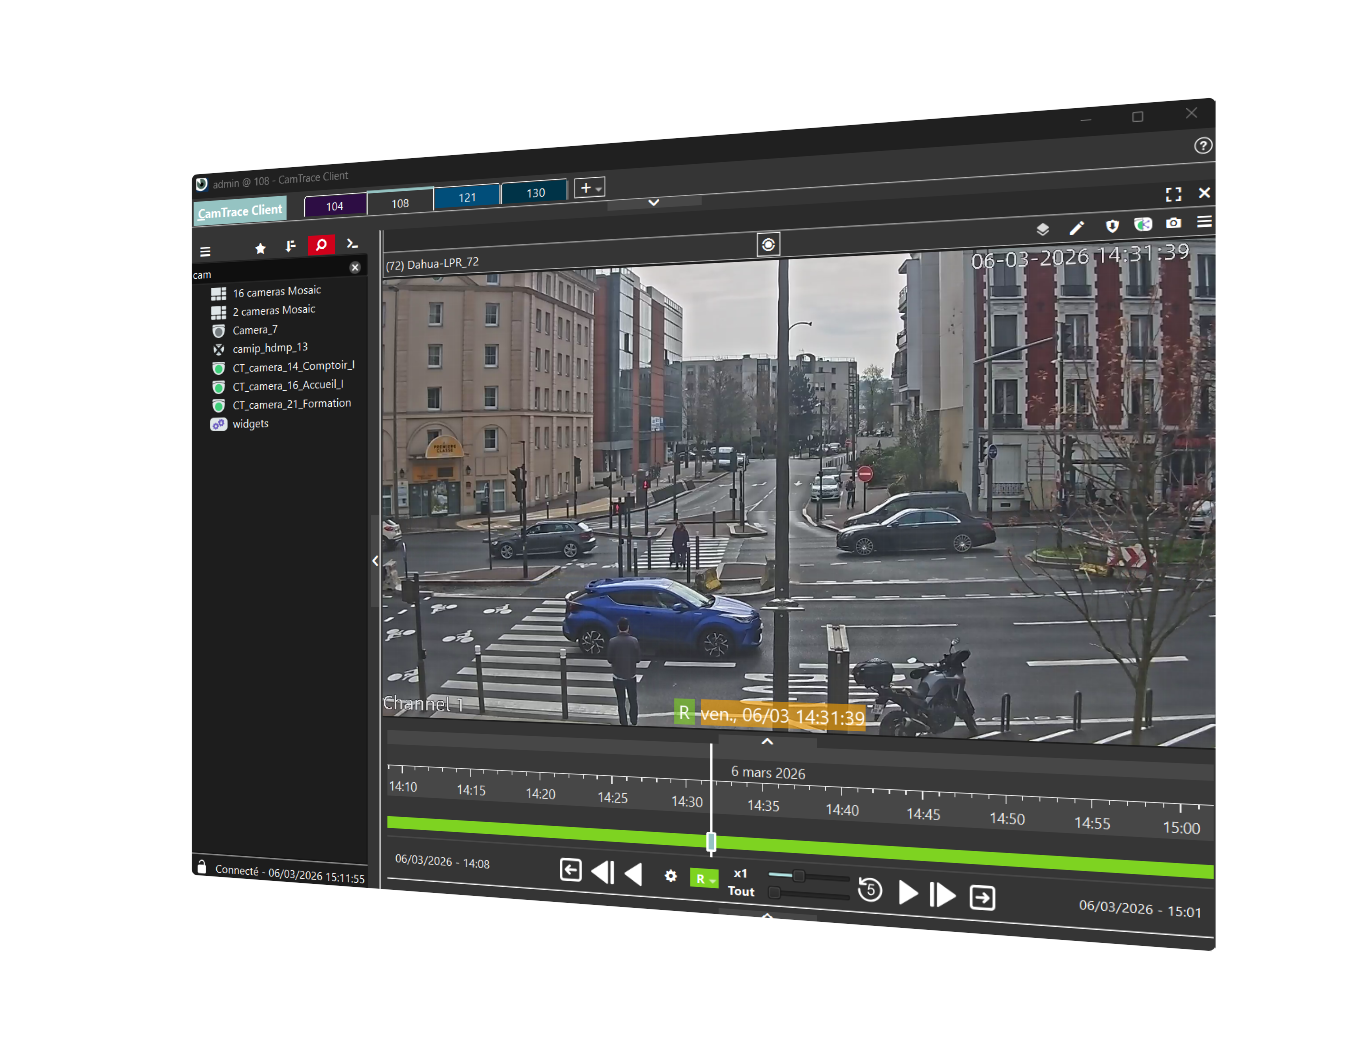
Task: Open the 16 cameras Mosaic entry
Action: [x=276, y=292]
